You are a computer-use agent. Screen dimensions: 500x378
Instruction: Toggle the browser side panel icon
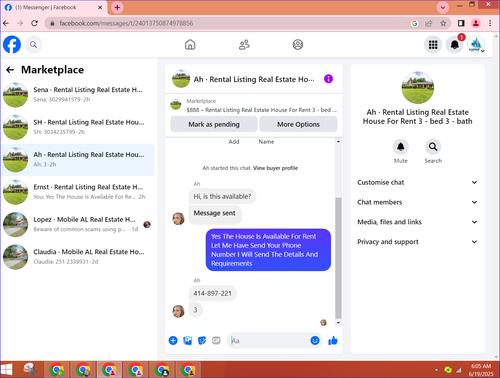461,23
